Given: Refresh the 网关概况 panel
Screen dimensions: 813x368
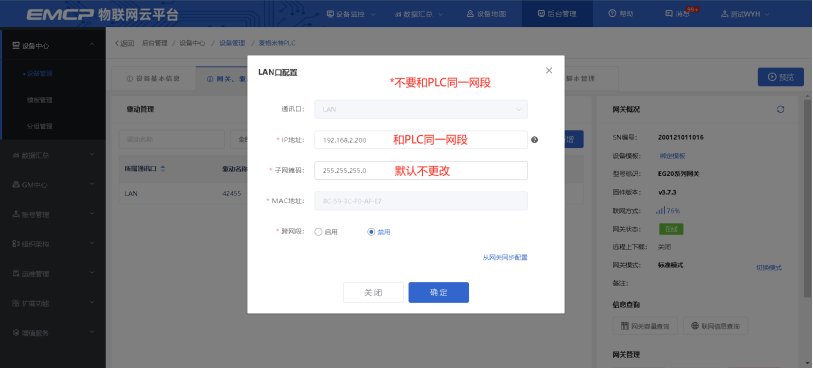Looking at the screenshot, I should (x=780, y=109).
